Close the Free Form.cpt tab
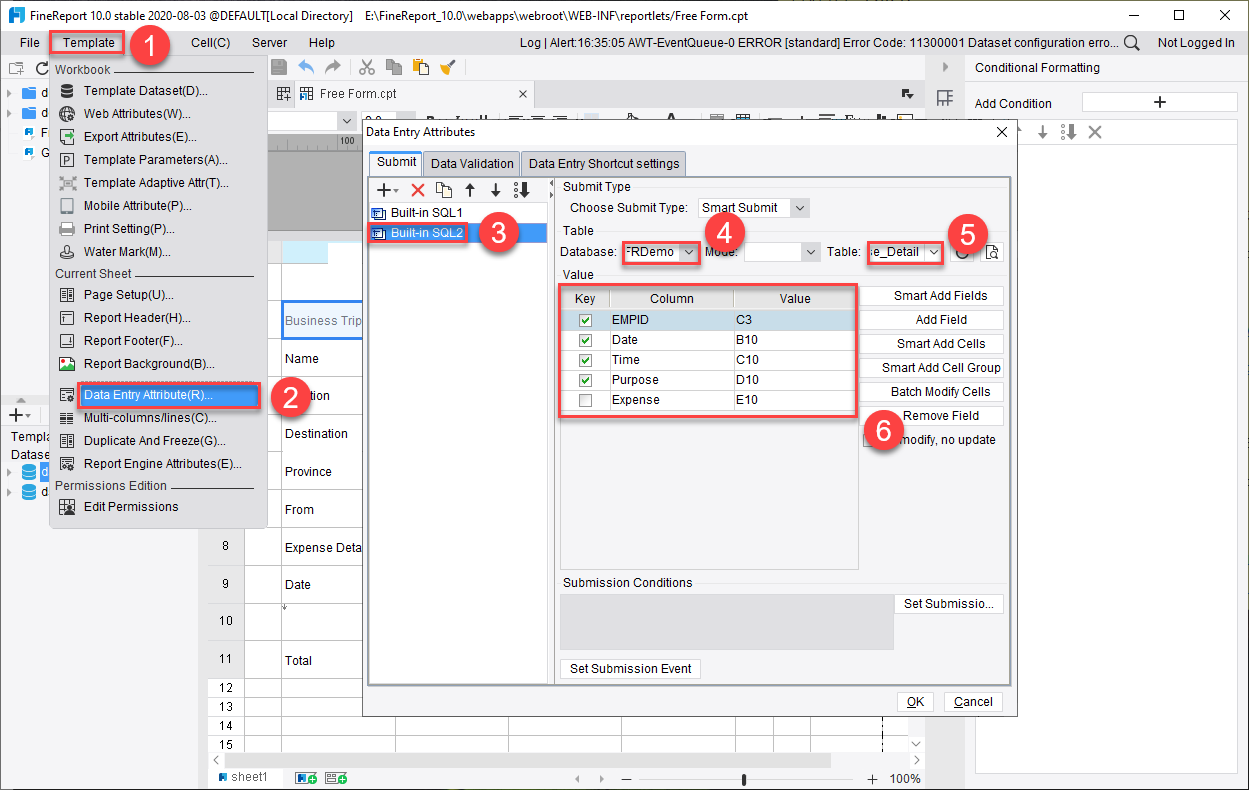The height and width of the screenshot is (790, 1249). click(x=521, y=93)
